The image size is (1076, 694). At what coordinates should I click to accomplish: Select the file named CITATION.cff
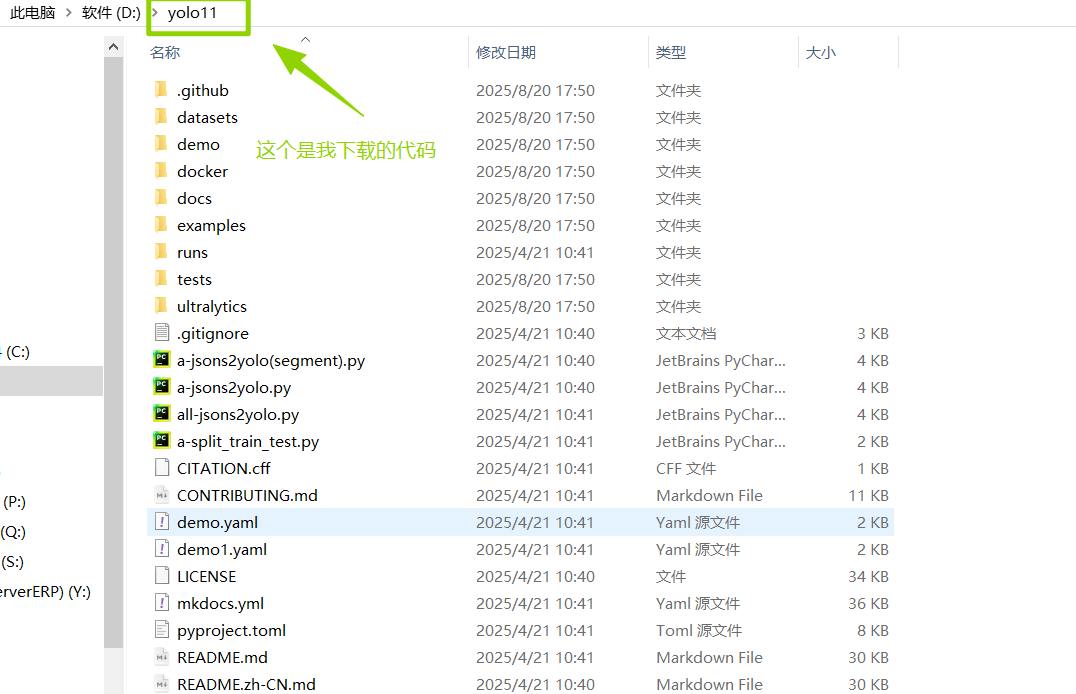(x=224, y=468)
